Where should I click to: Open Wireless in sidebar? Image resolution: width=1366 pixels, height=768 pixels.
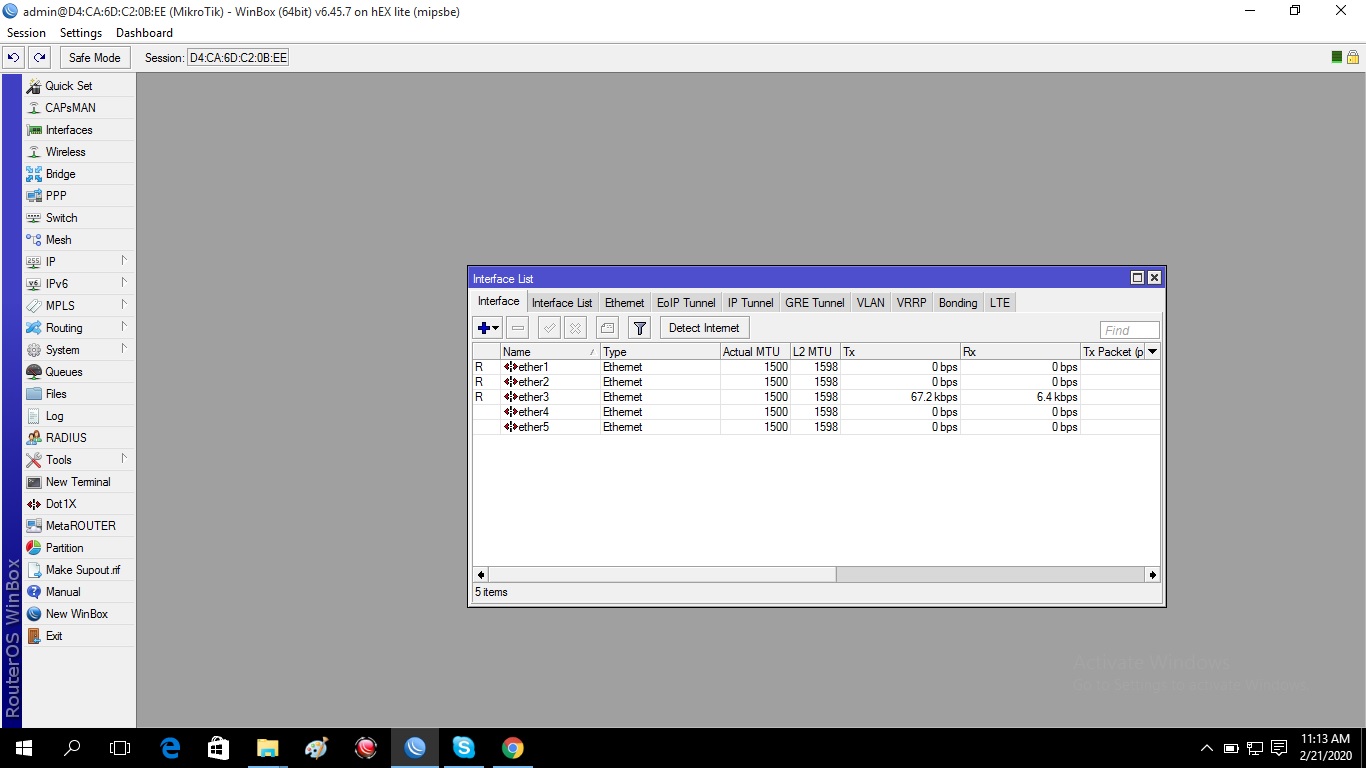pyautogui.click(x=78, y=152)
